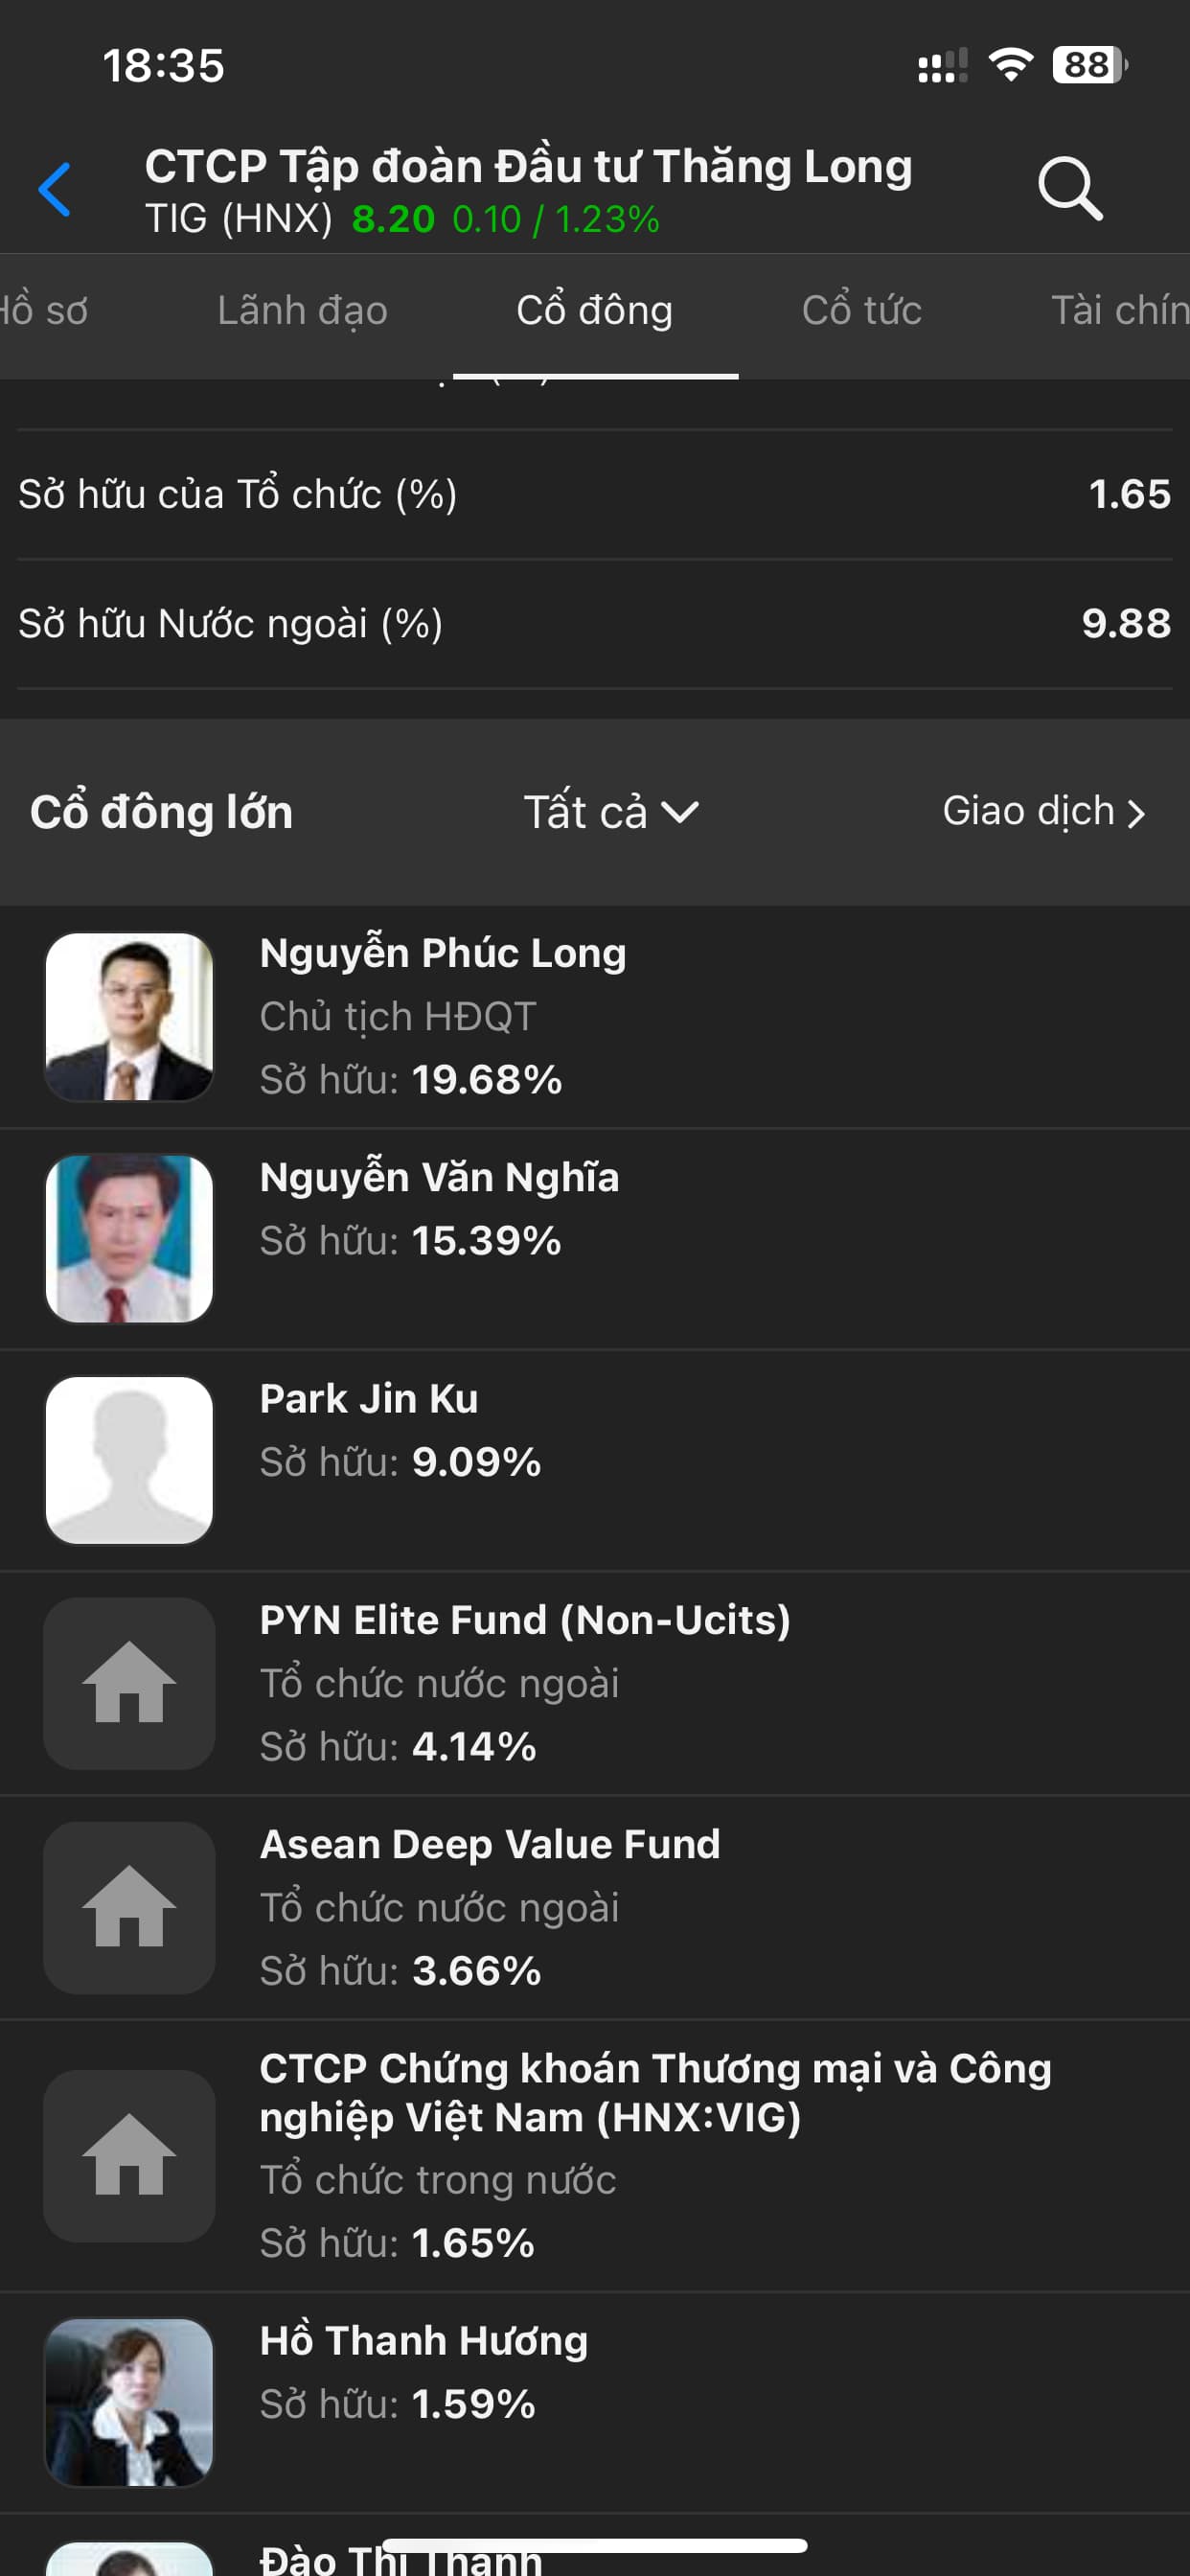Open the search magnifier icon
Screen dimensions: 1190x2576
1069,187
